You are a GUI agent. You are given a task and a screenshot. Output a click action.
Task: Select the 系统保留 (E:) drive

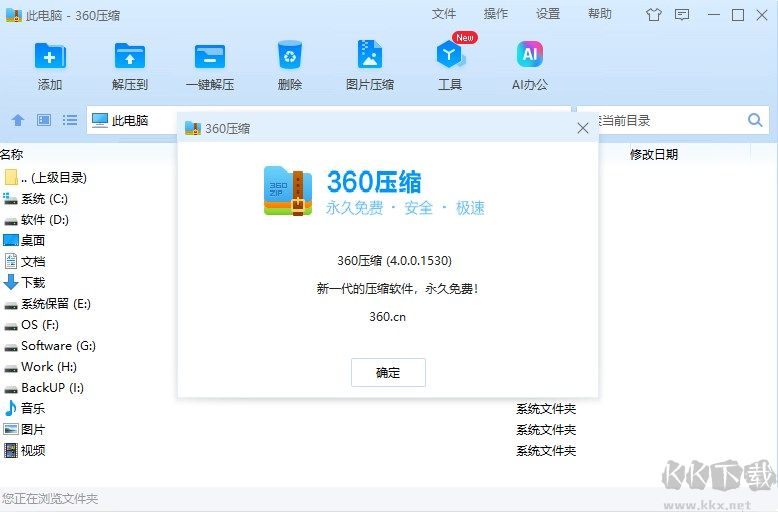coord(47,304)
